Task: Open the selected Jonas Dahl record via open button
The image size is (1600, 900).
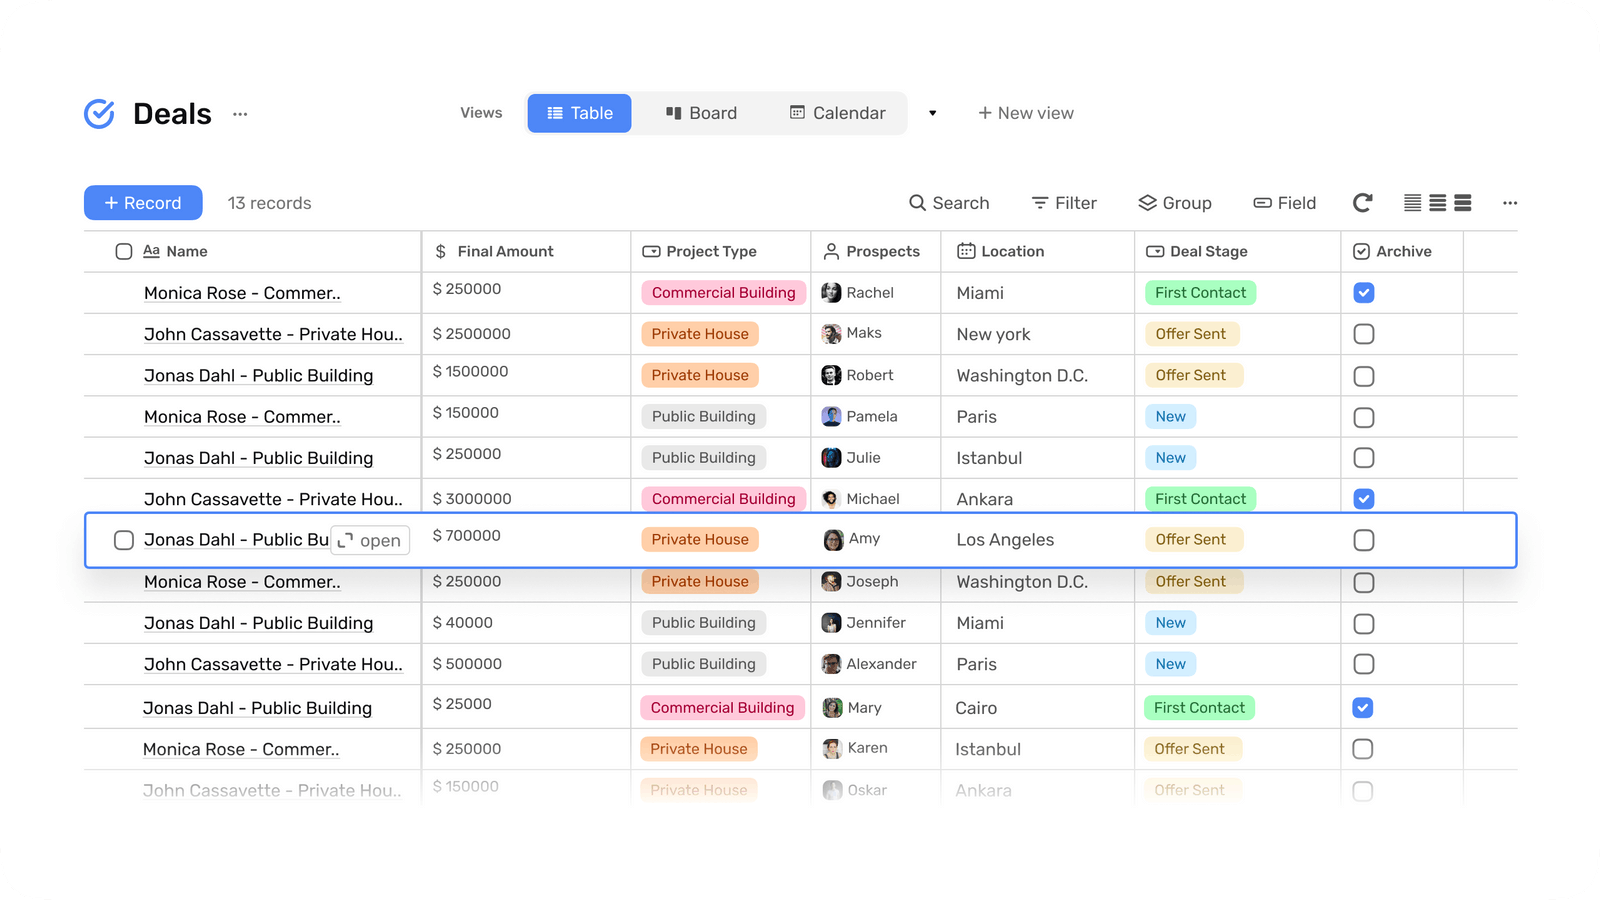Action: pyautogui.click(x=370, y=540)
